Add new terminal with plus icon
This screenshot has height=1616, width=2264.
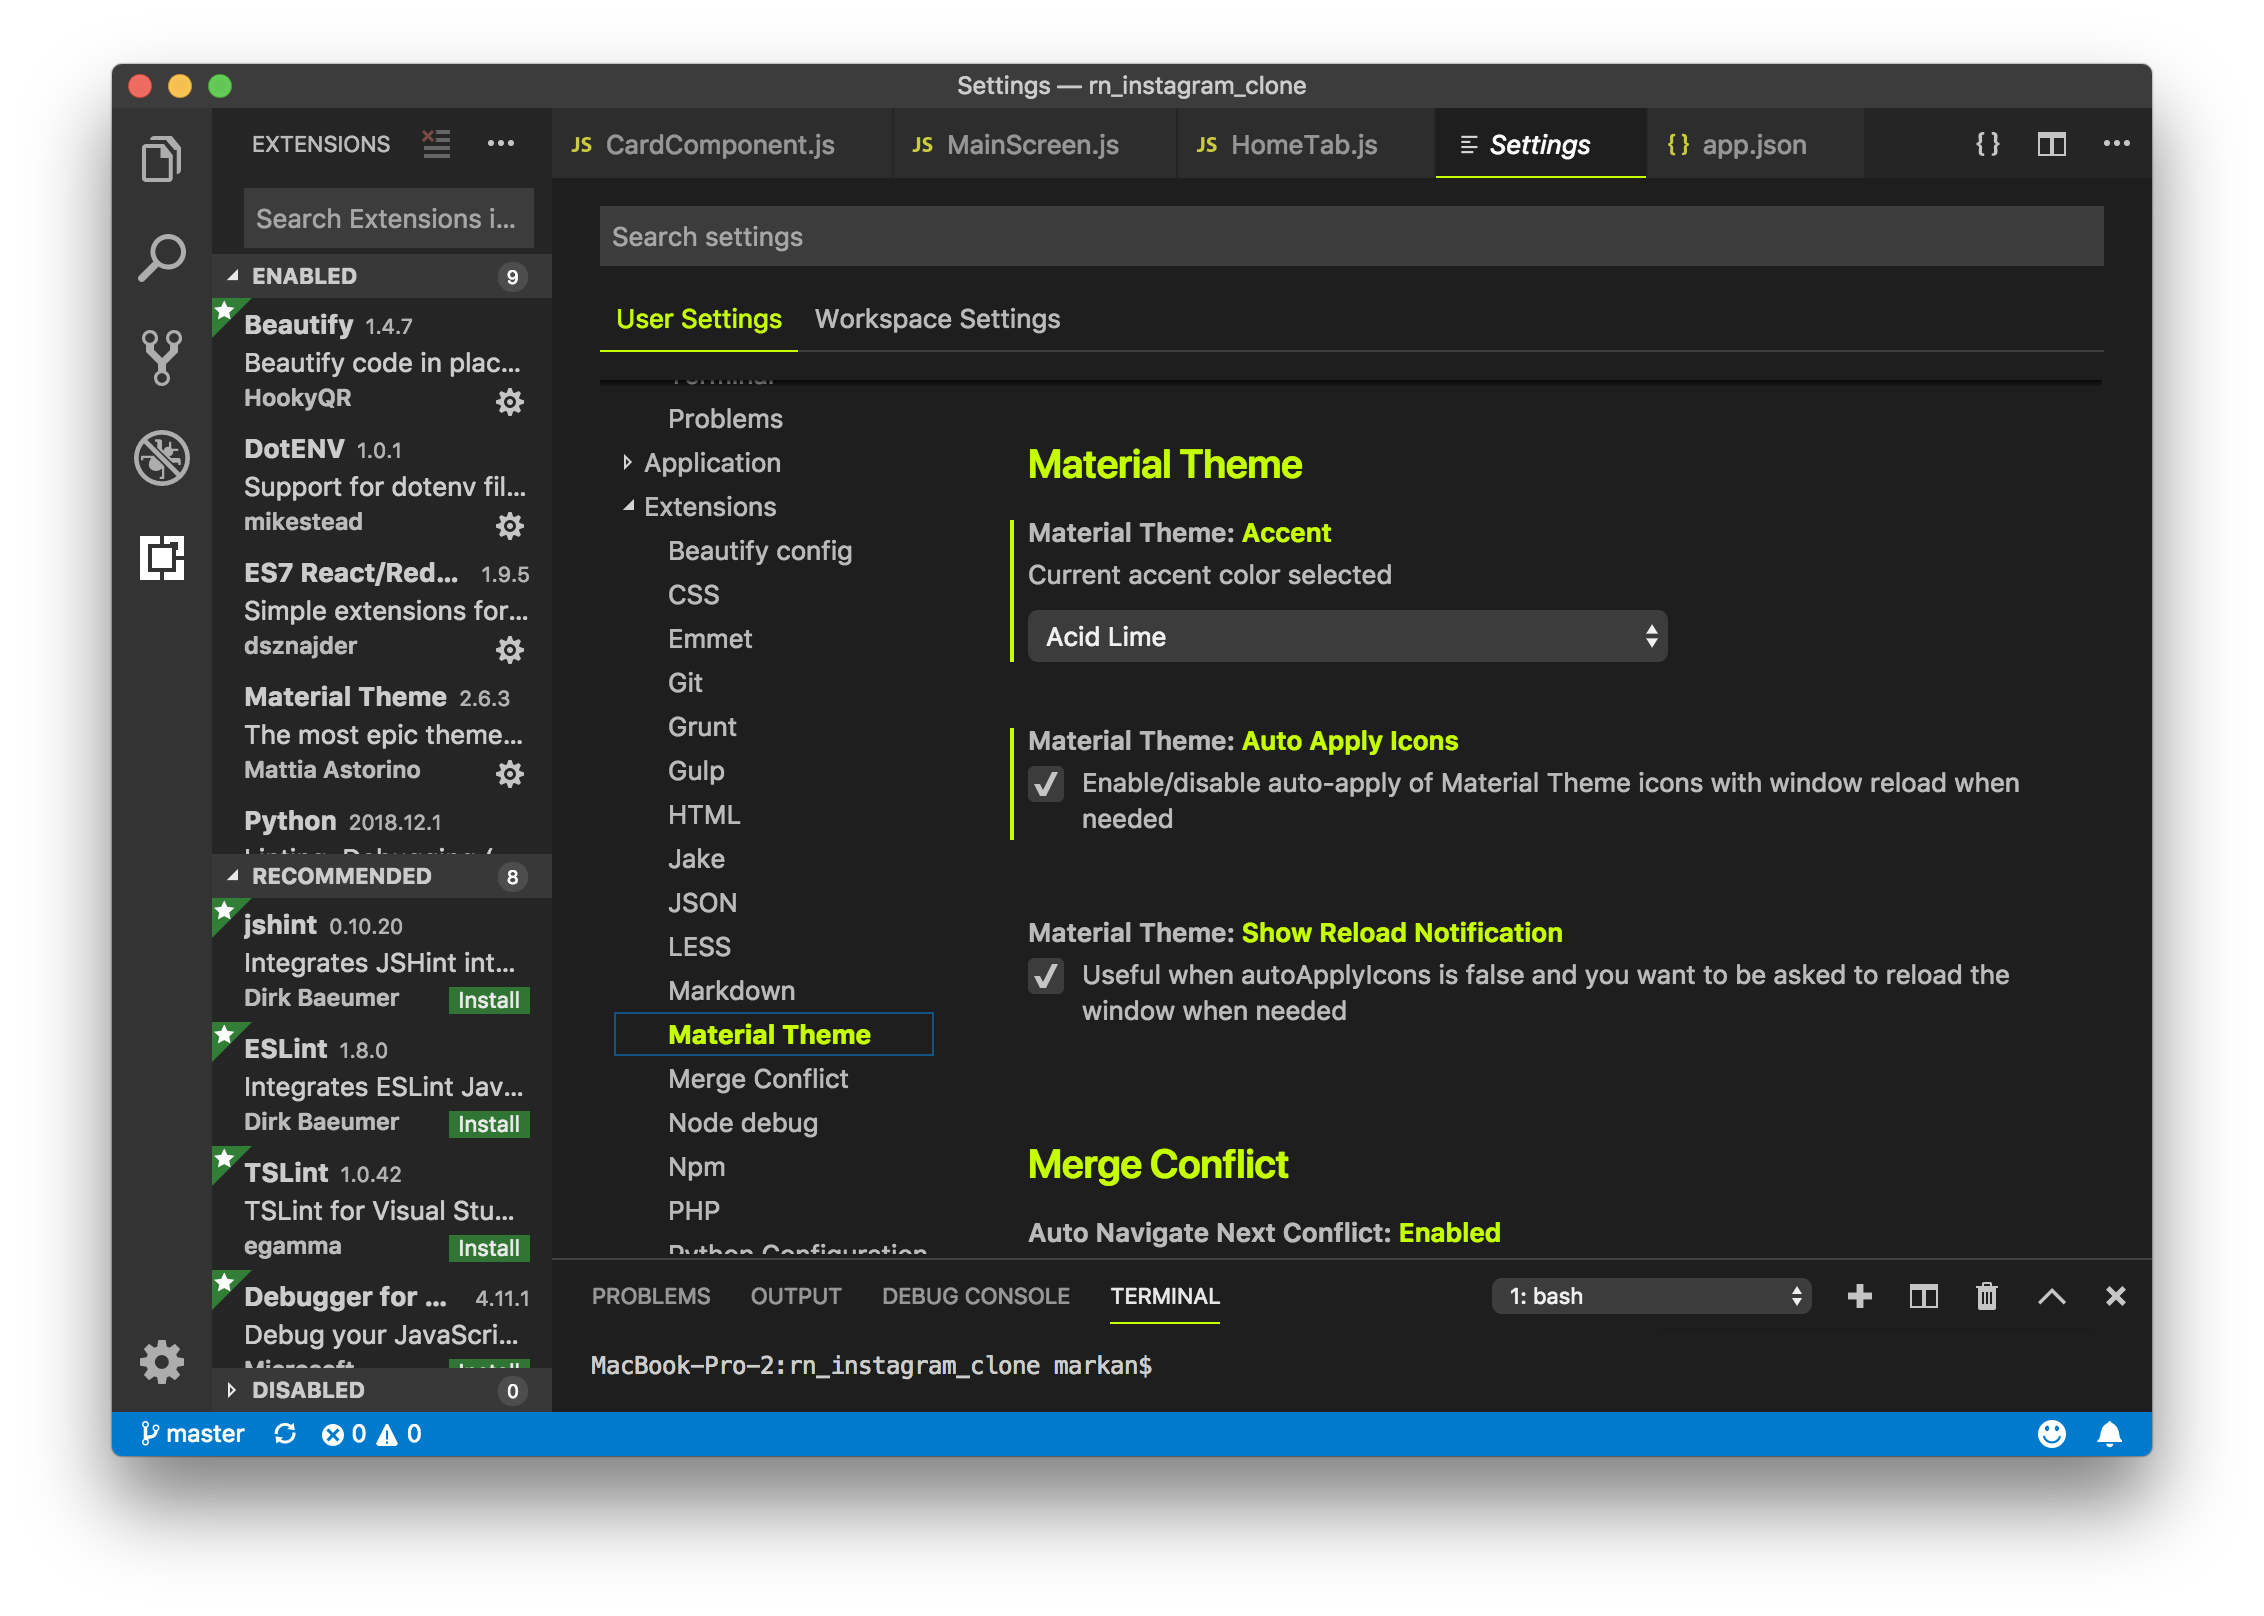(1859, 1296)
